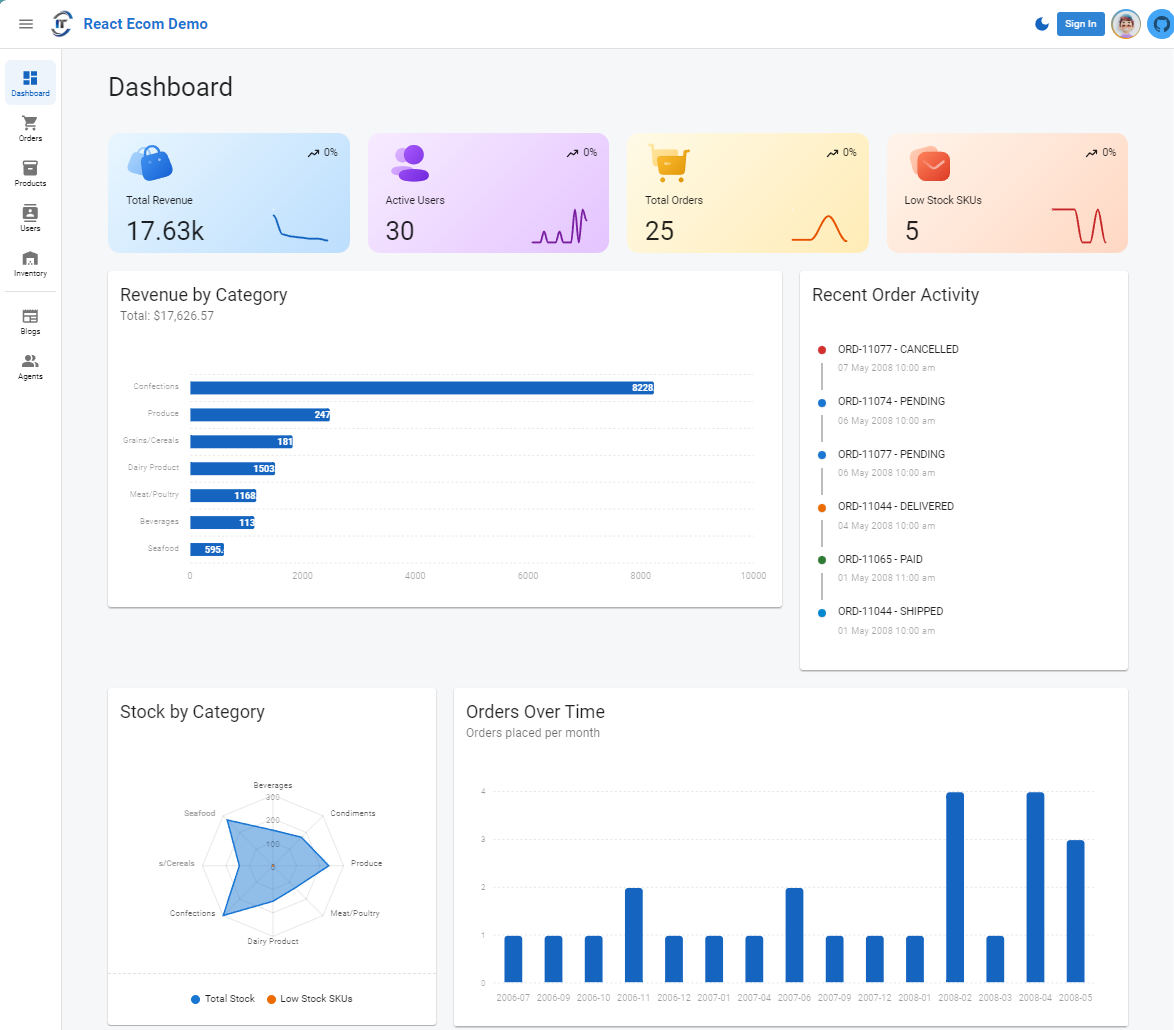Image resolution: width=1174 pixels, height=1030 pixels.
Task: Click the Active Users sparkline chart
Action: [560, 226]
